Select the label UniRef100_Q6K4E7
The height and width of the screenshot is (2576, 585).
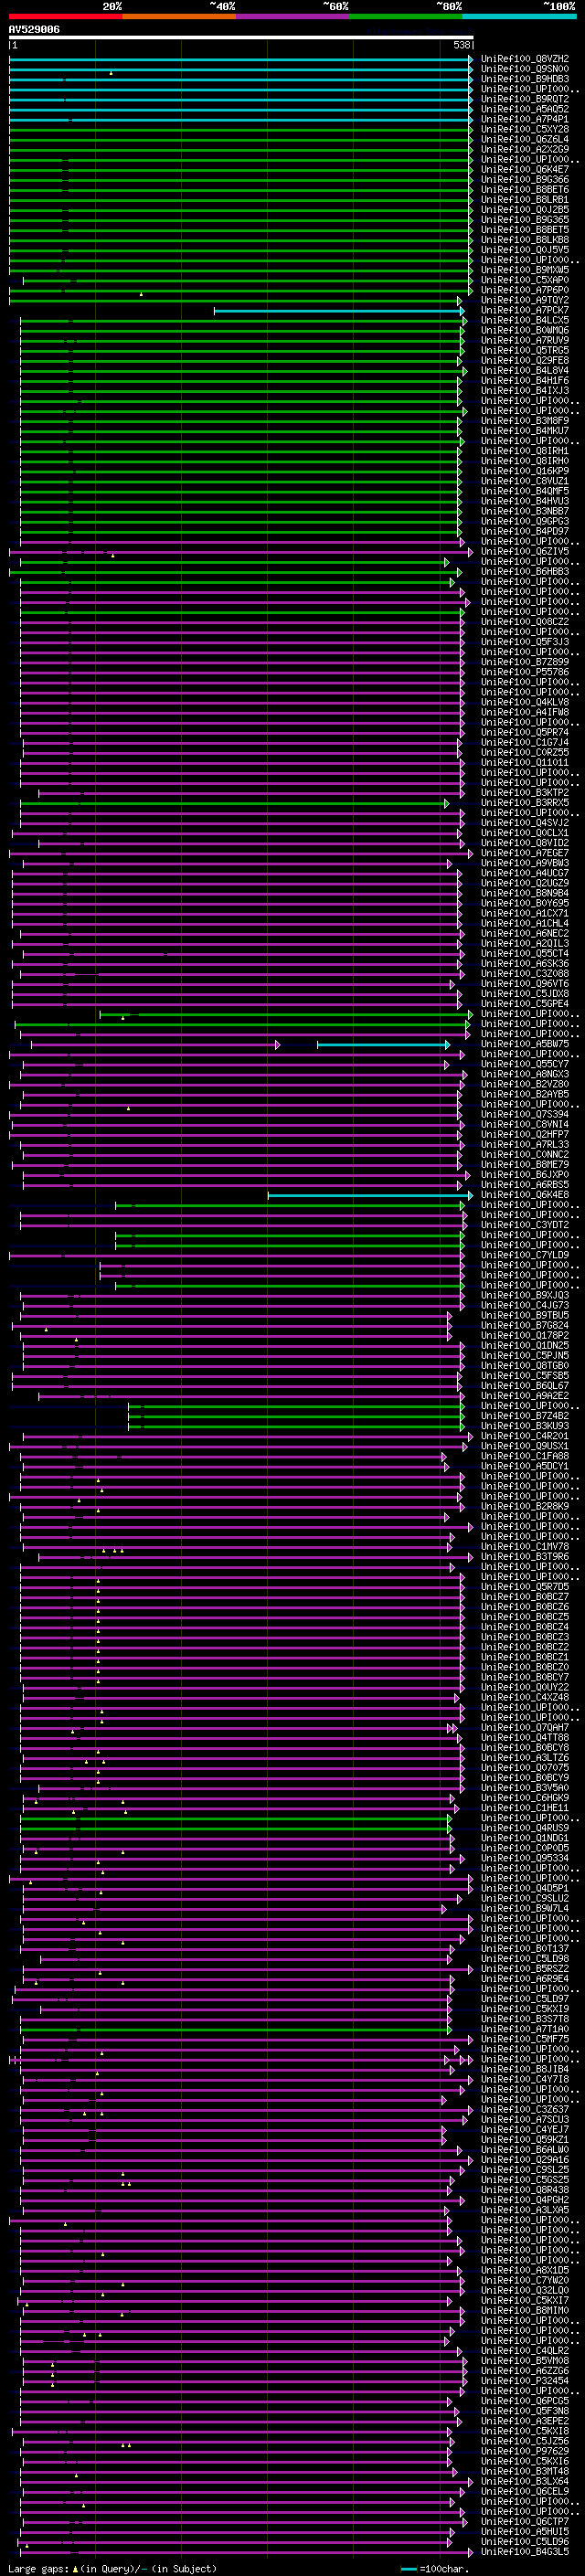pos(525,169)
